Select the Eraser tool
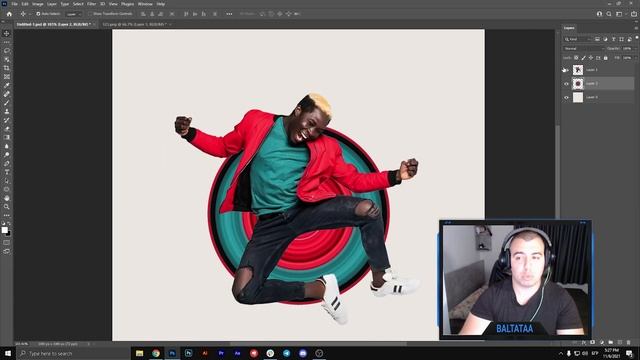640x360 pixels. (x=7, y=129)
